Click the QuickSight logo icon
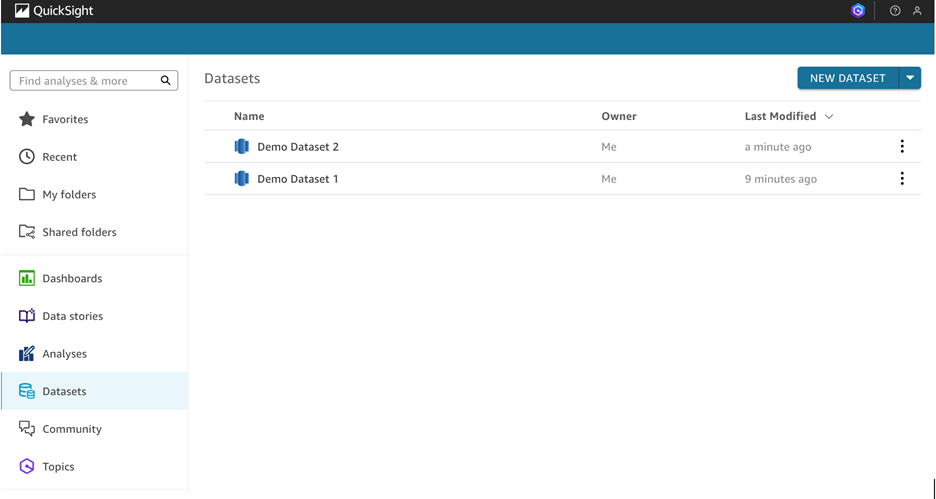The height and width of the screenshot is (499, 936). click(22, 11)
